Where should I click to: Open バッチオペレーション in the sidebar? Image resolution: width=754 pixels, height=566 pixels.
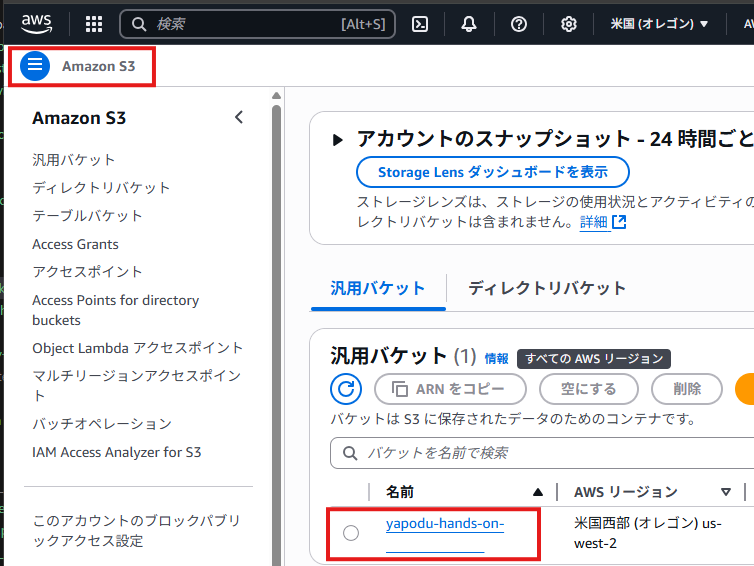102,424
